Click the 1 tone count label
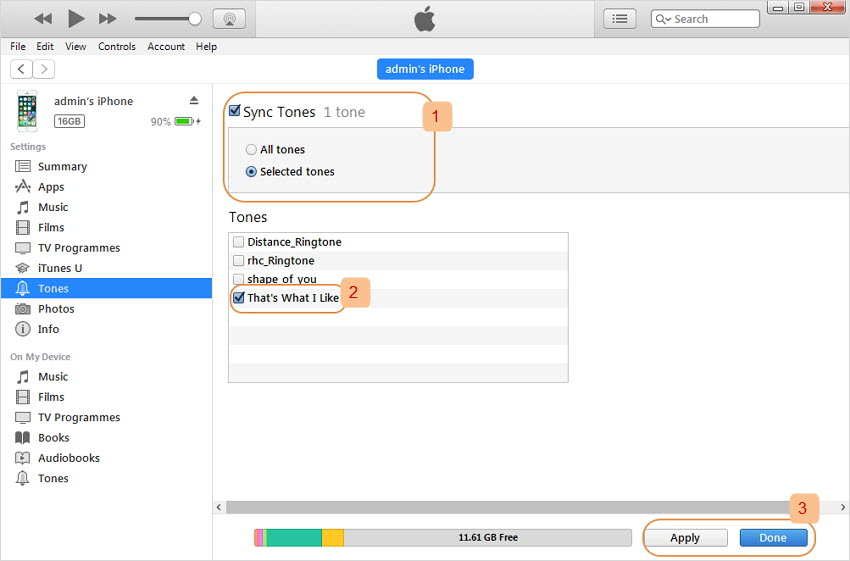Viewport: 850px width, 561px height. tap(344, 112)
